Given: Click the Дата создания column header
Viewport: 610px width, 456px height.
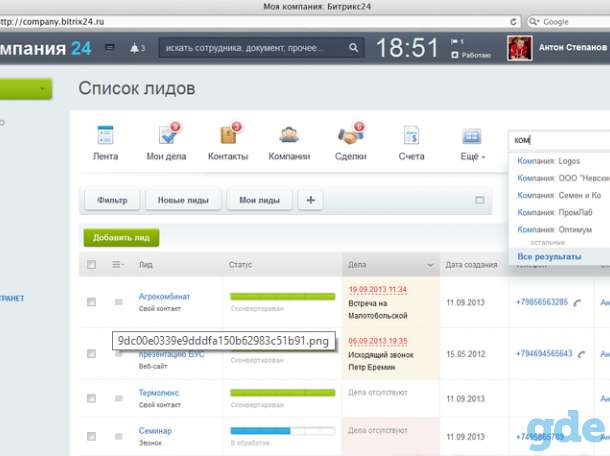Looking at the screenshot, I should pyautogui.click(x=471, y=265).
